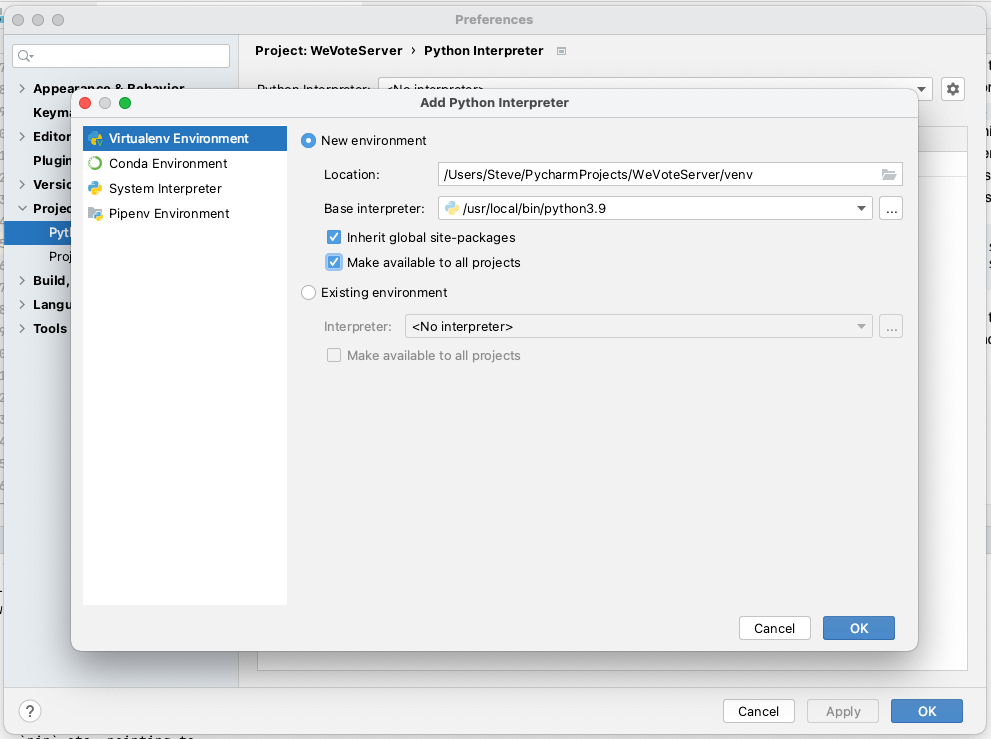Click OK in Add Python Interpreter dialog

(x=858, y=628)
